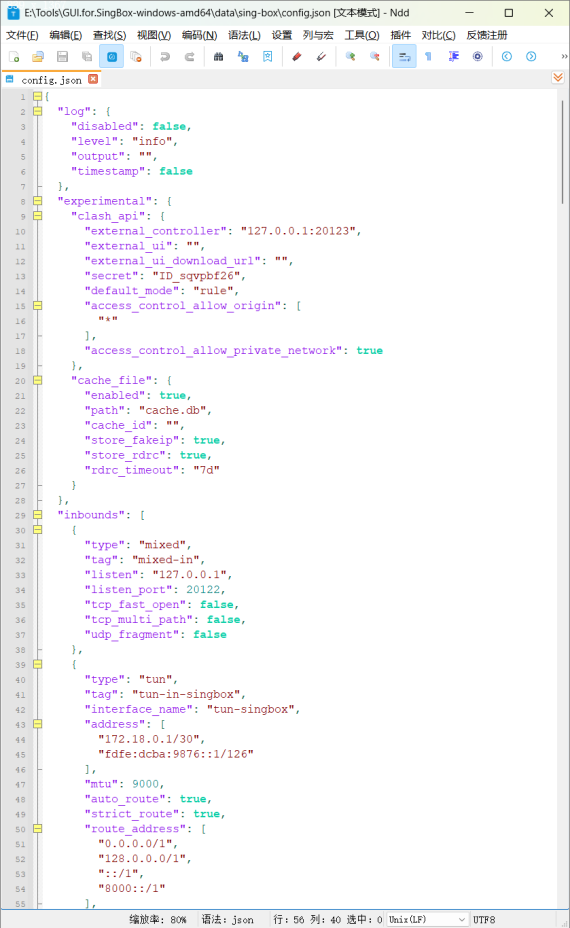The height and width of the screenshot is (928, 570).
Task: Click the save file toolbar icon
Action: tap(62, 57)
